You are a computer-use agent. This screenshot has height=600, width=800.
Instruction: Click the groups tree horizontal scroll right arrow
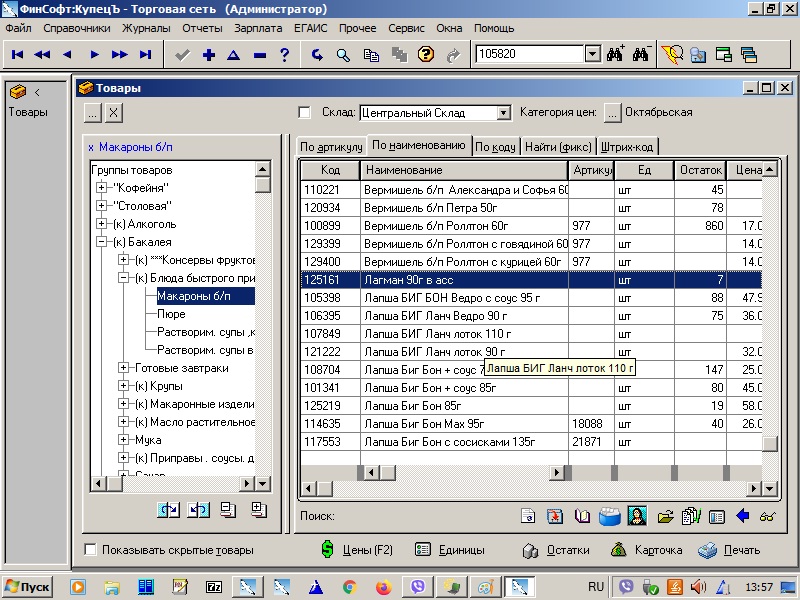pyautogui.click(x=247, y=483)
